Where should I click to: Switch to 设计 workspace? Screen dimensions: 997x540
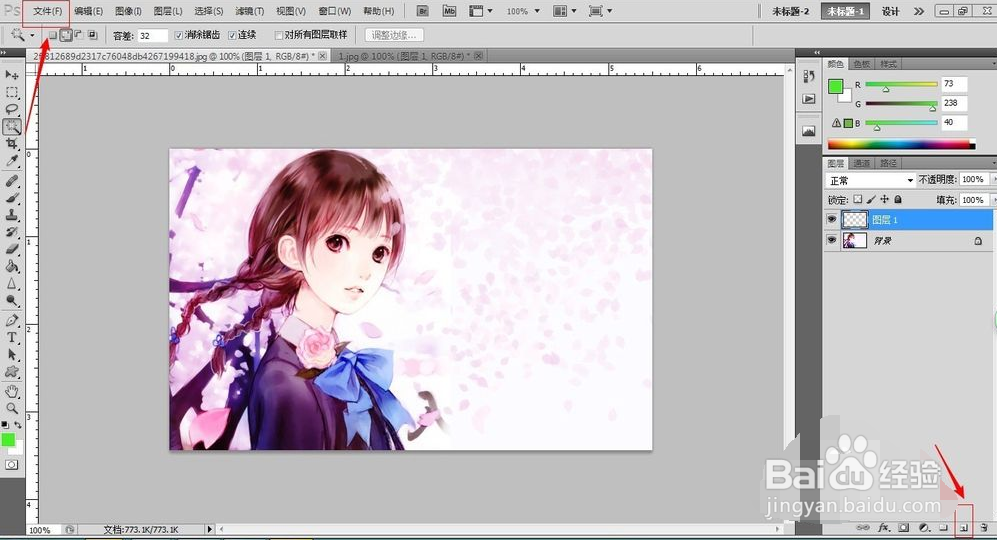pyautogui.click(x=890, y=11)
